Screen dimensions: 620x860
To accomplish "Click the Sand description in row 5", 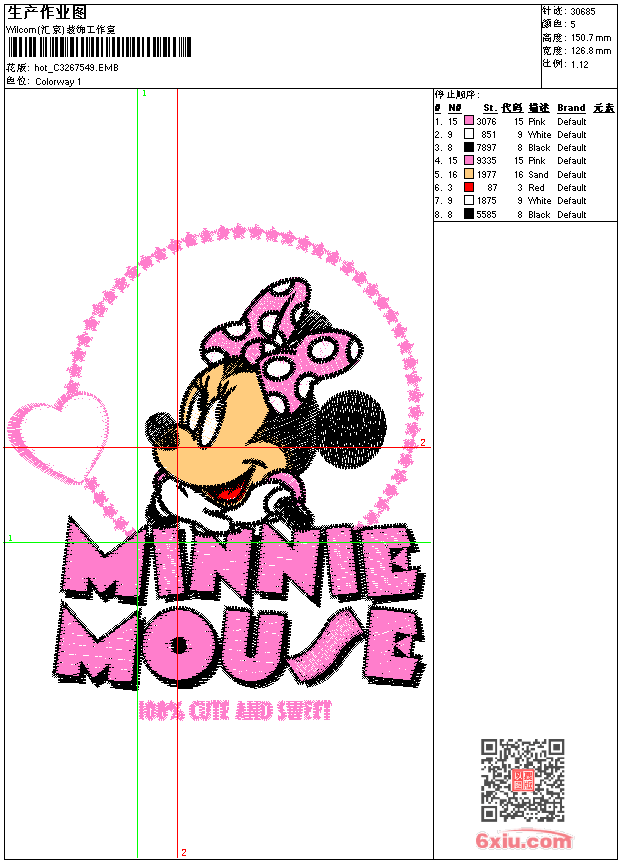I will (x=538, y=174).
